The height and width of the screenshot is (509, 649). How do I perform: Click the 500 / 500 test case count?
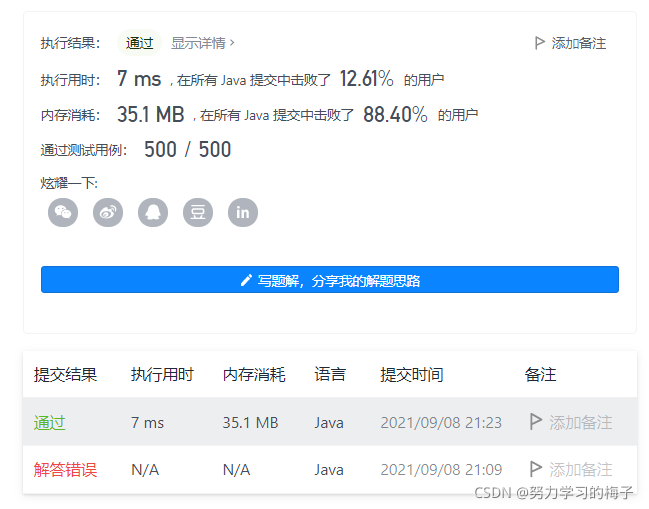[x=187, y=149]
